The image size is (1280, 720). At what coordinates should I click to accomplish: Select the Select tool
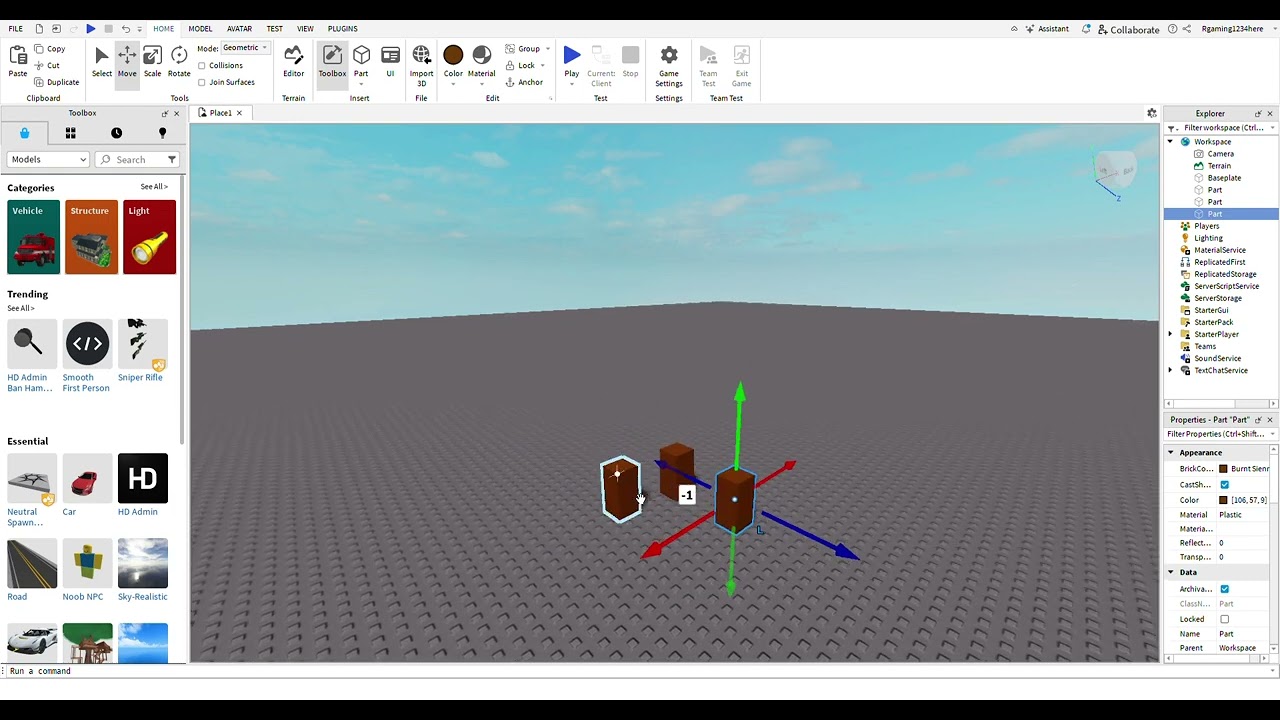point(102,61)
